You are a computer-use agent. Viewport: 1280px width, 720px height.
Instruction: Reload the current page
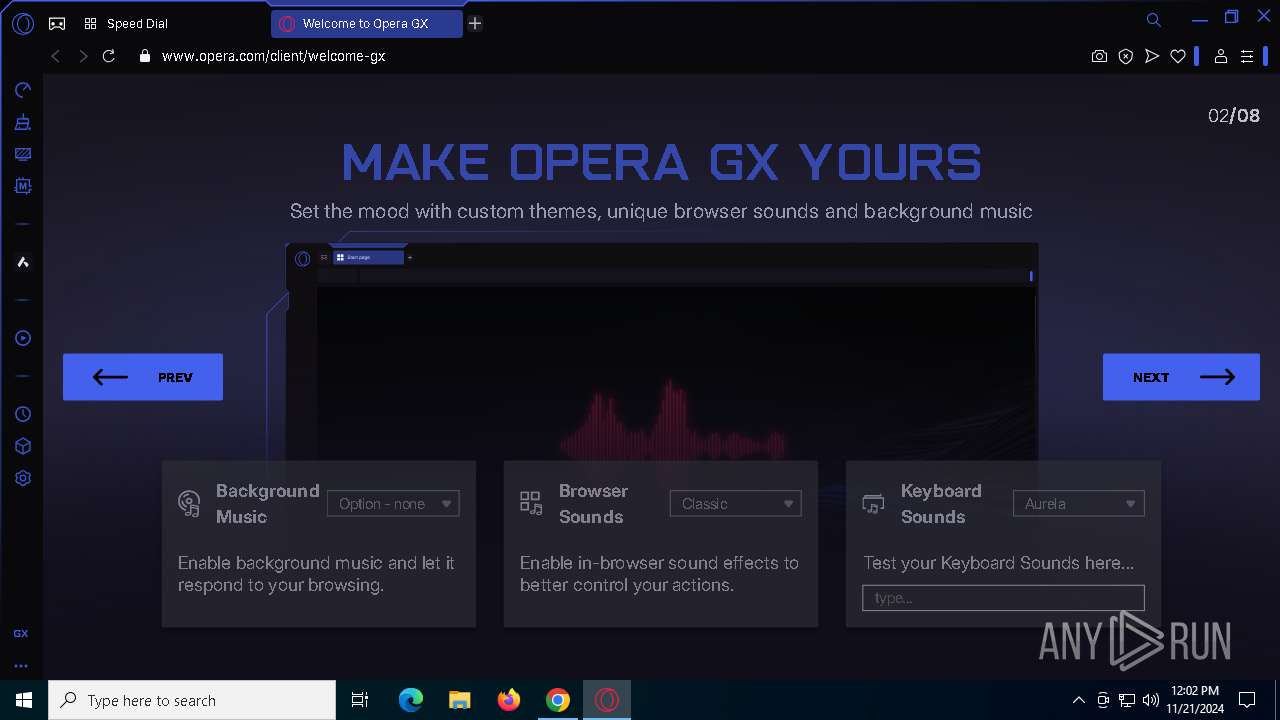(109, 56)
